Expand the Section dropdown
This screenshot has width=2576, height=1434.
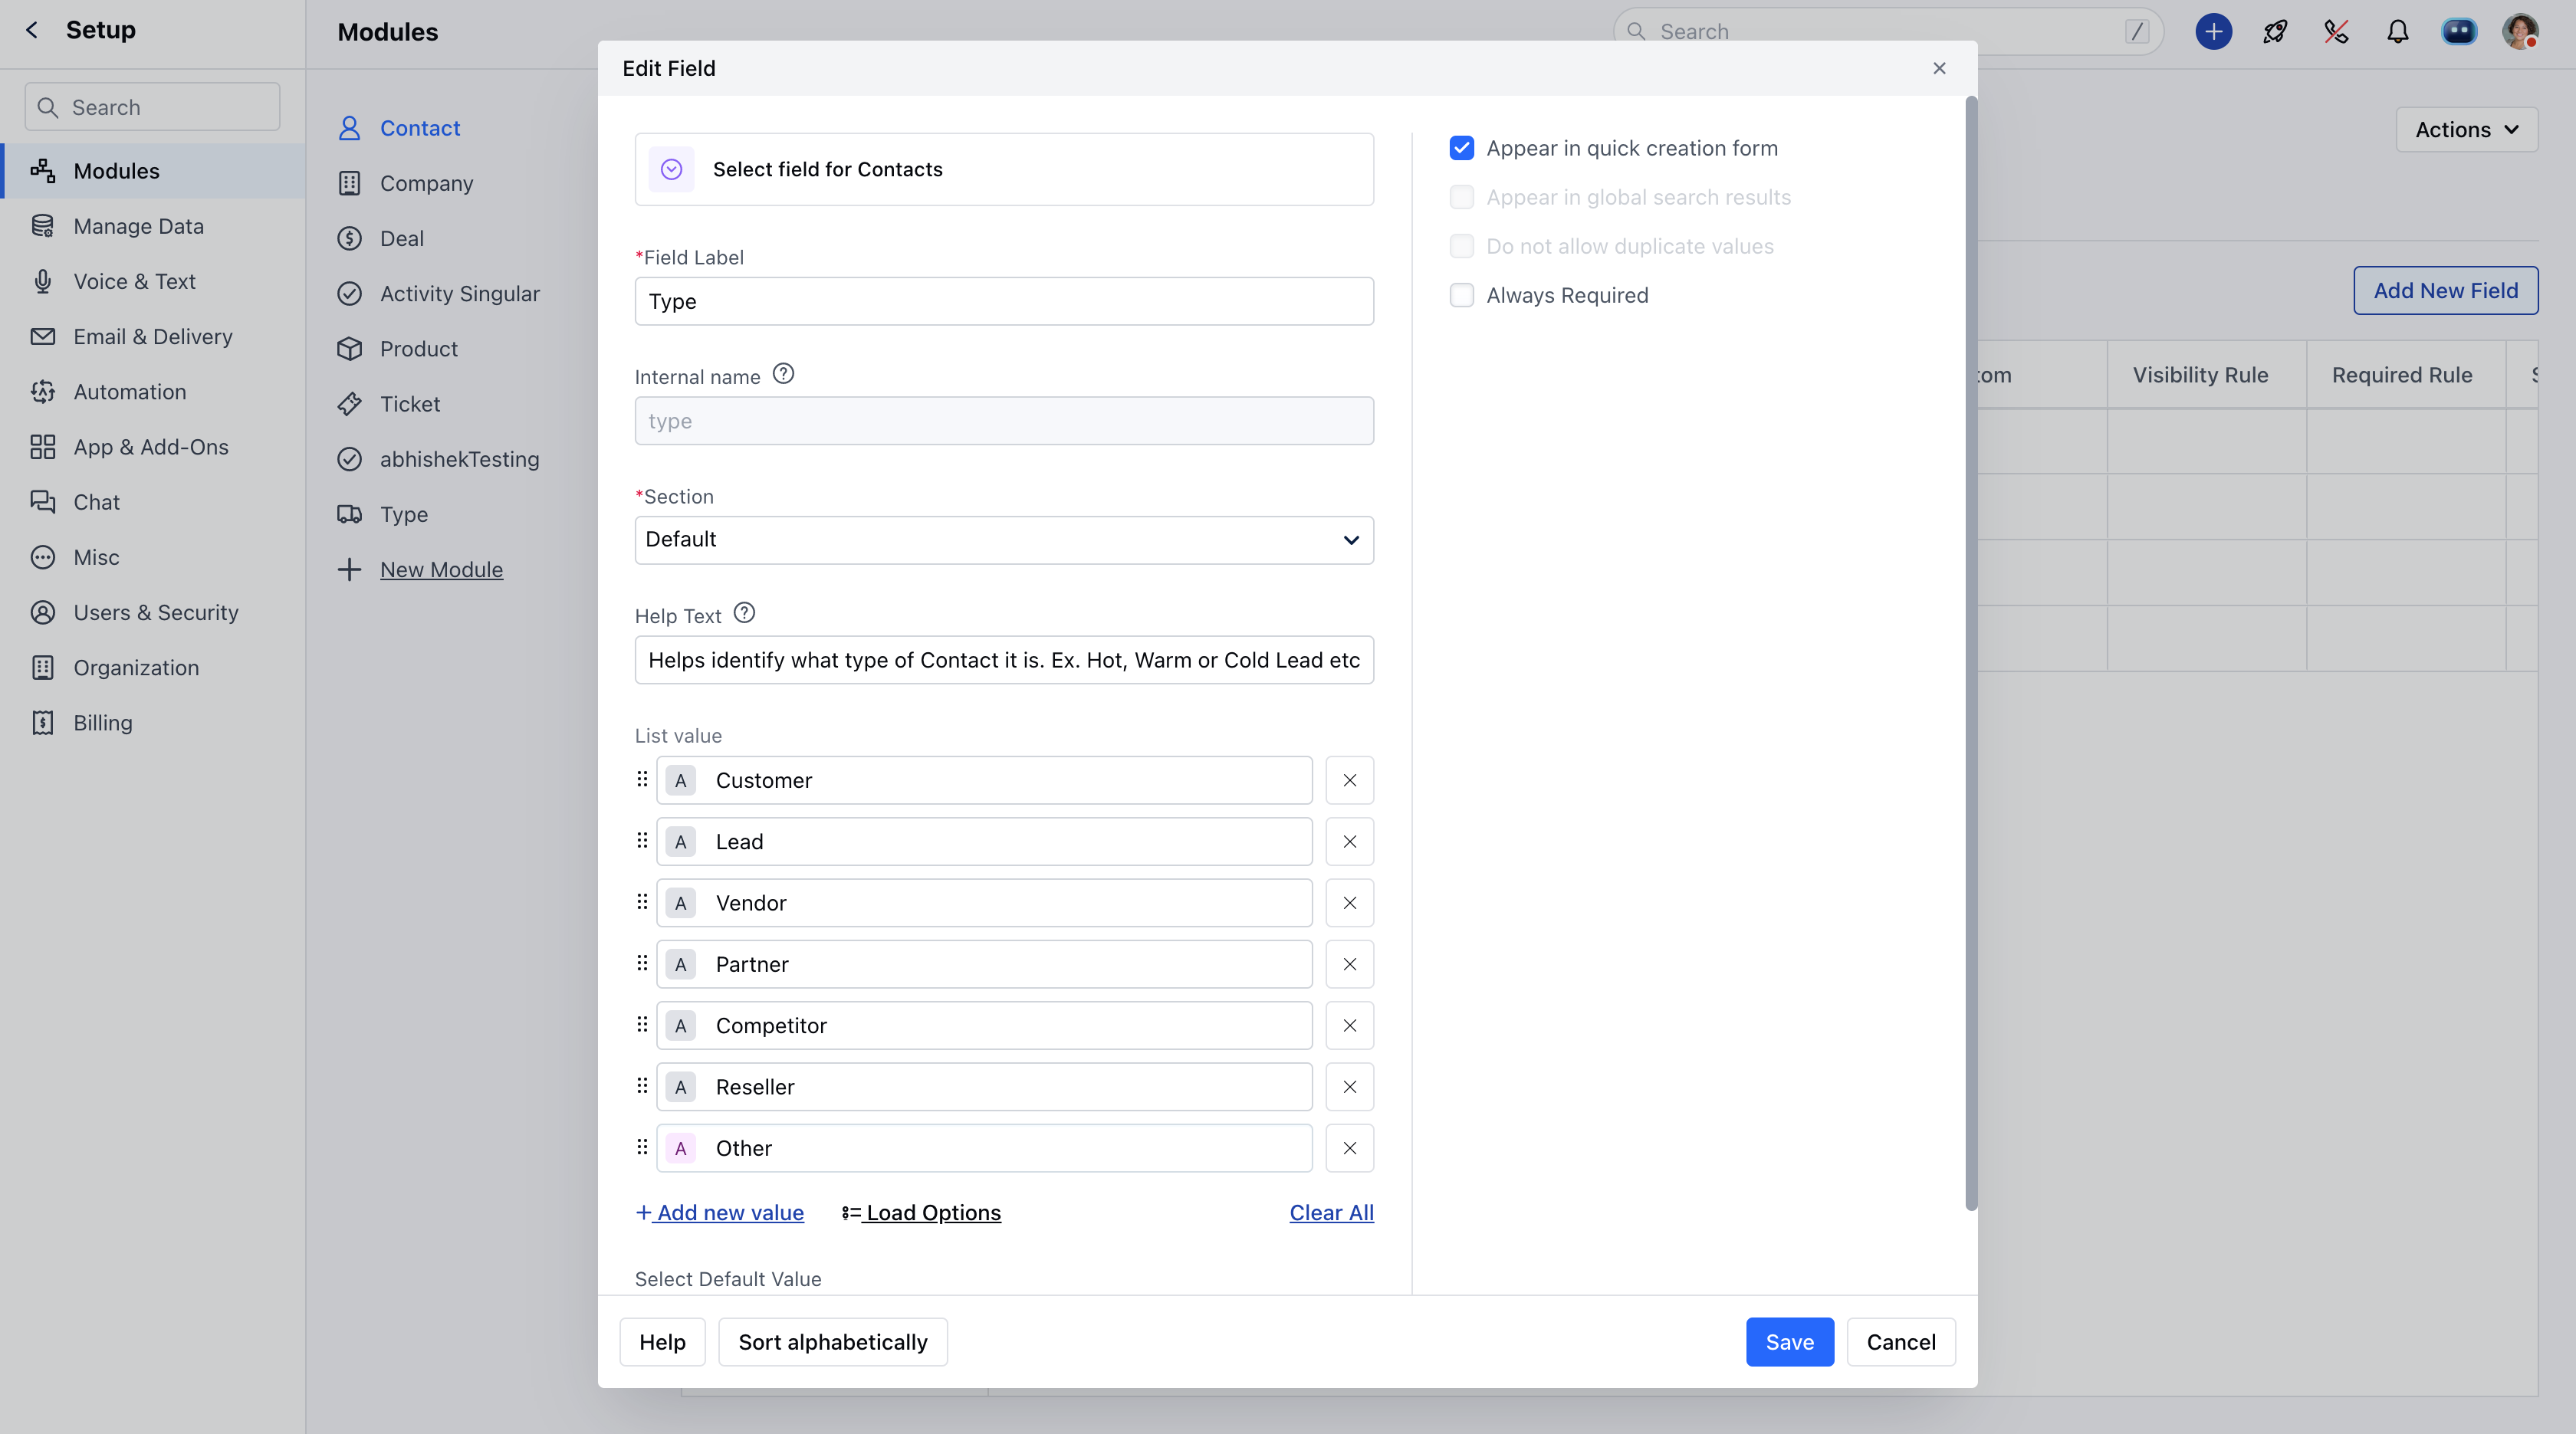pos(1004,540)
